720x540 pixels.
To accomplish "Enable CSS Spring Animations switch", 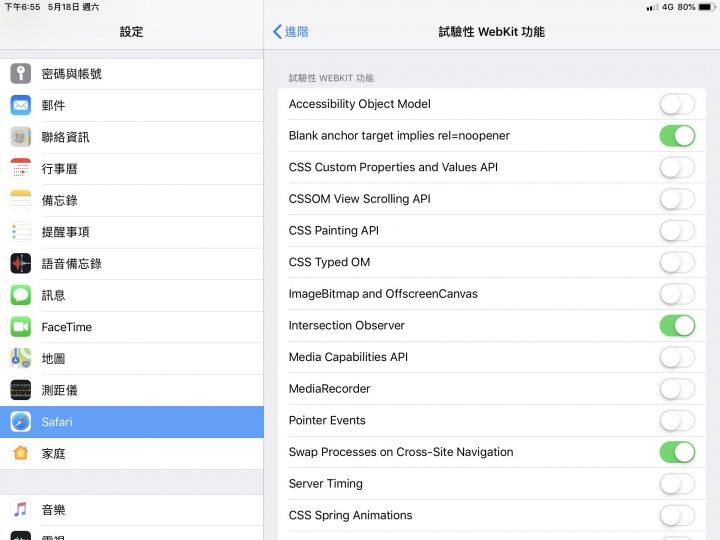I will pos(677,516).
